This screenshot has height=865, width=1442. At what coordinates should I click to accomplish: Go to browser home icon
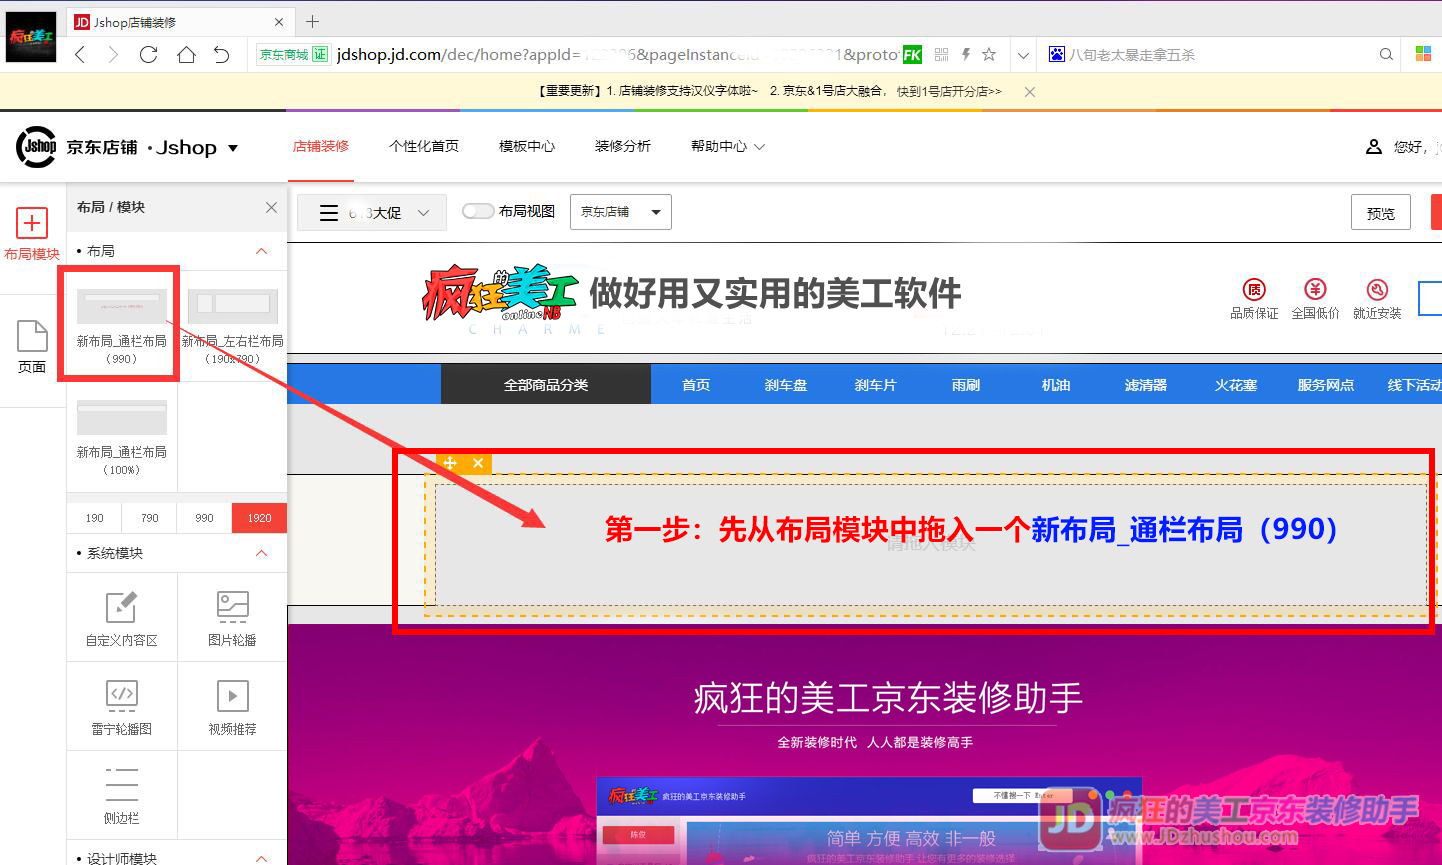point(186,55)
